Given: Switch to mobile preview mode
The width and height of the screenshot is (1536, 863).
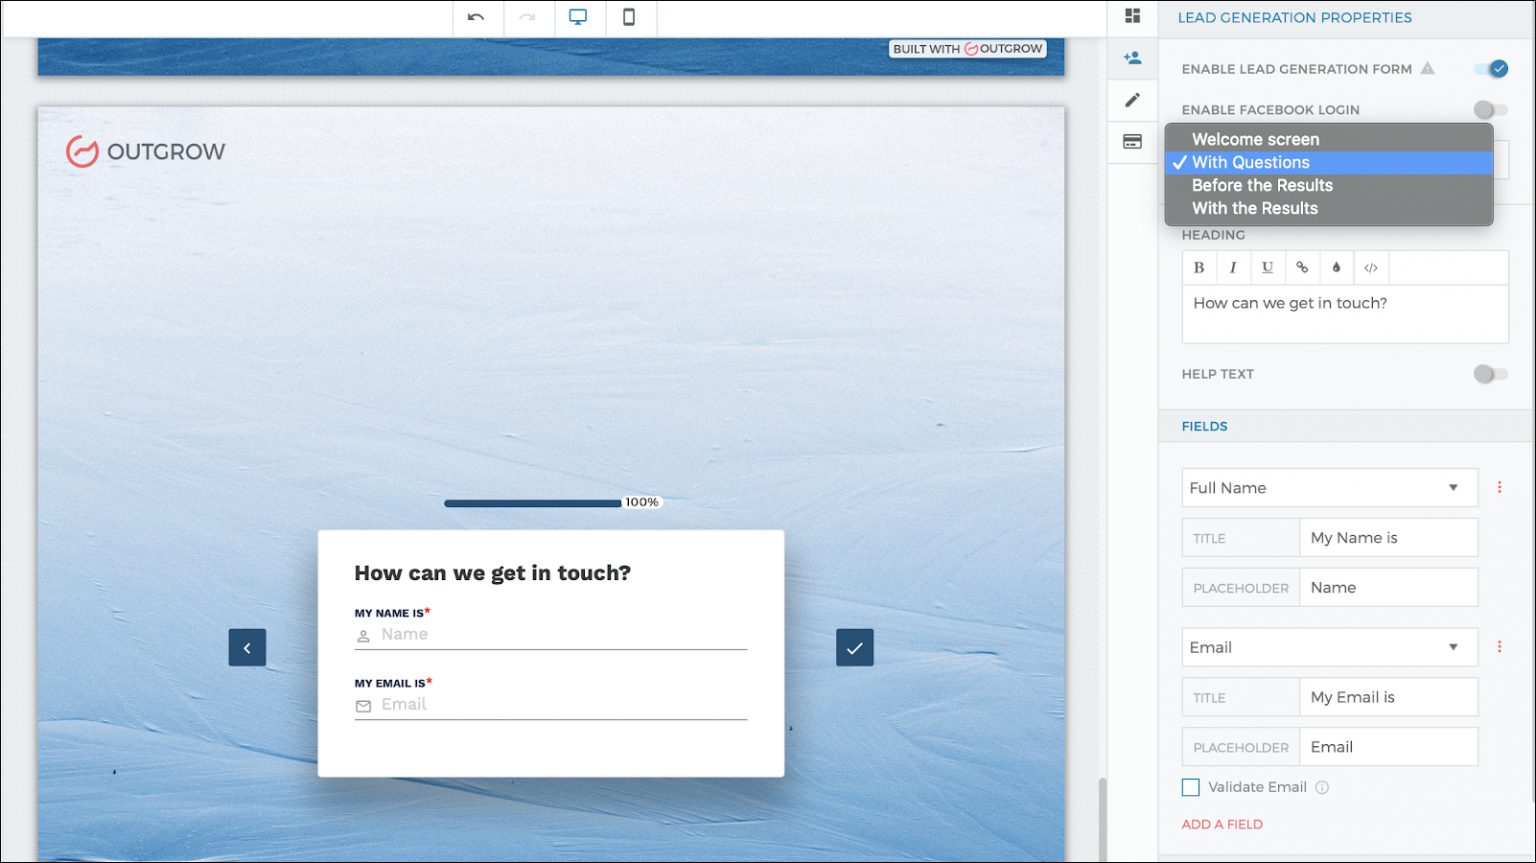Looking at the screenshot, I should tap(629, 17).
